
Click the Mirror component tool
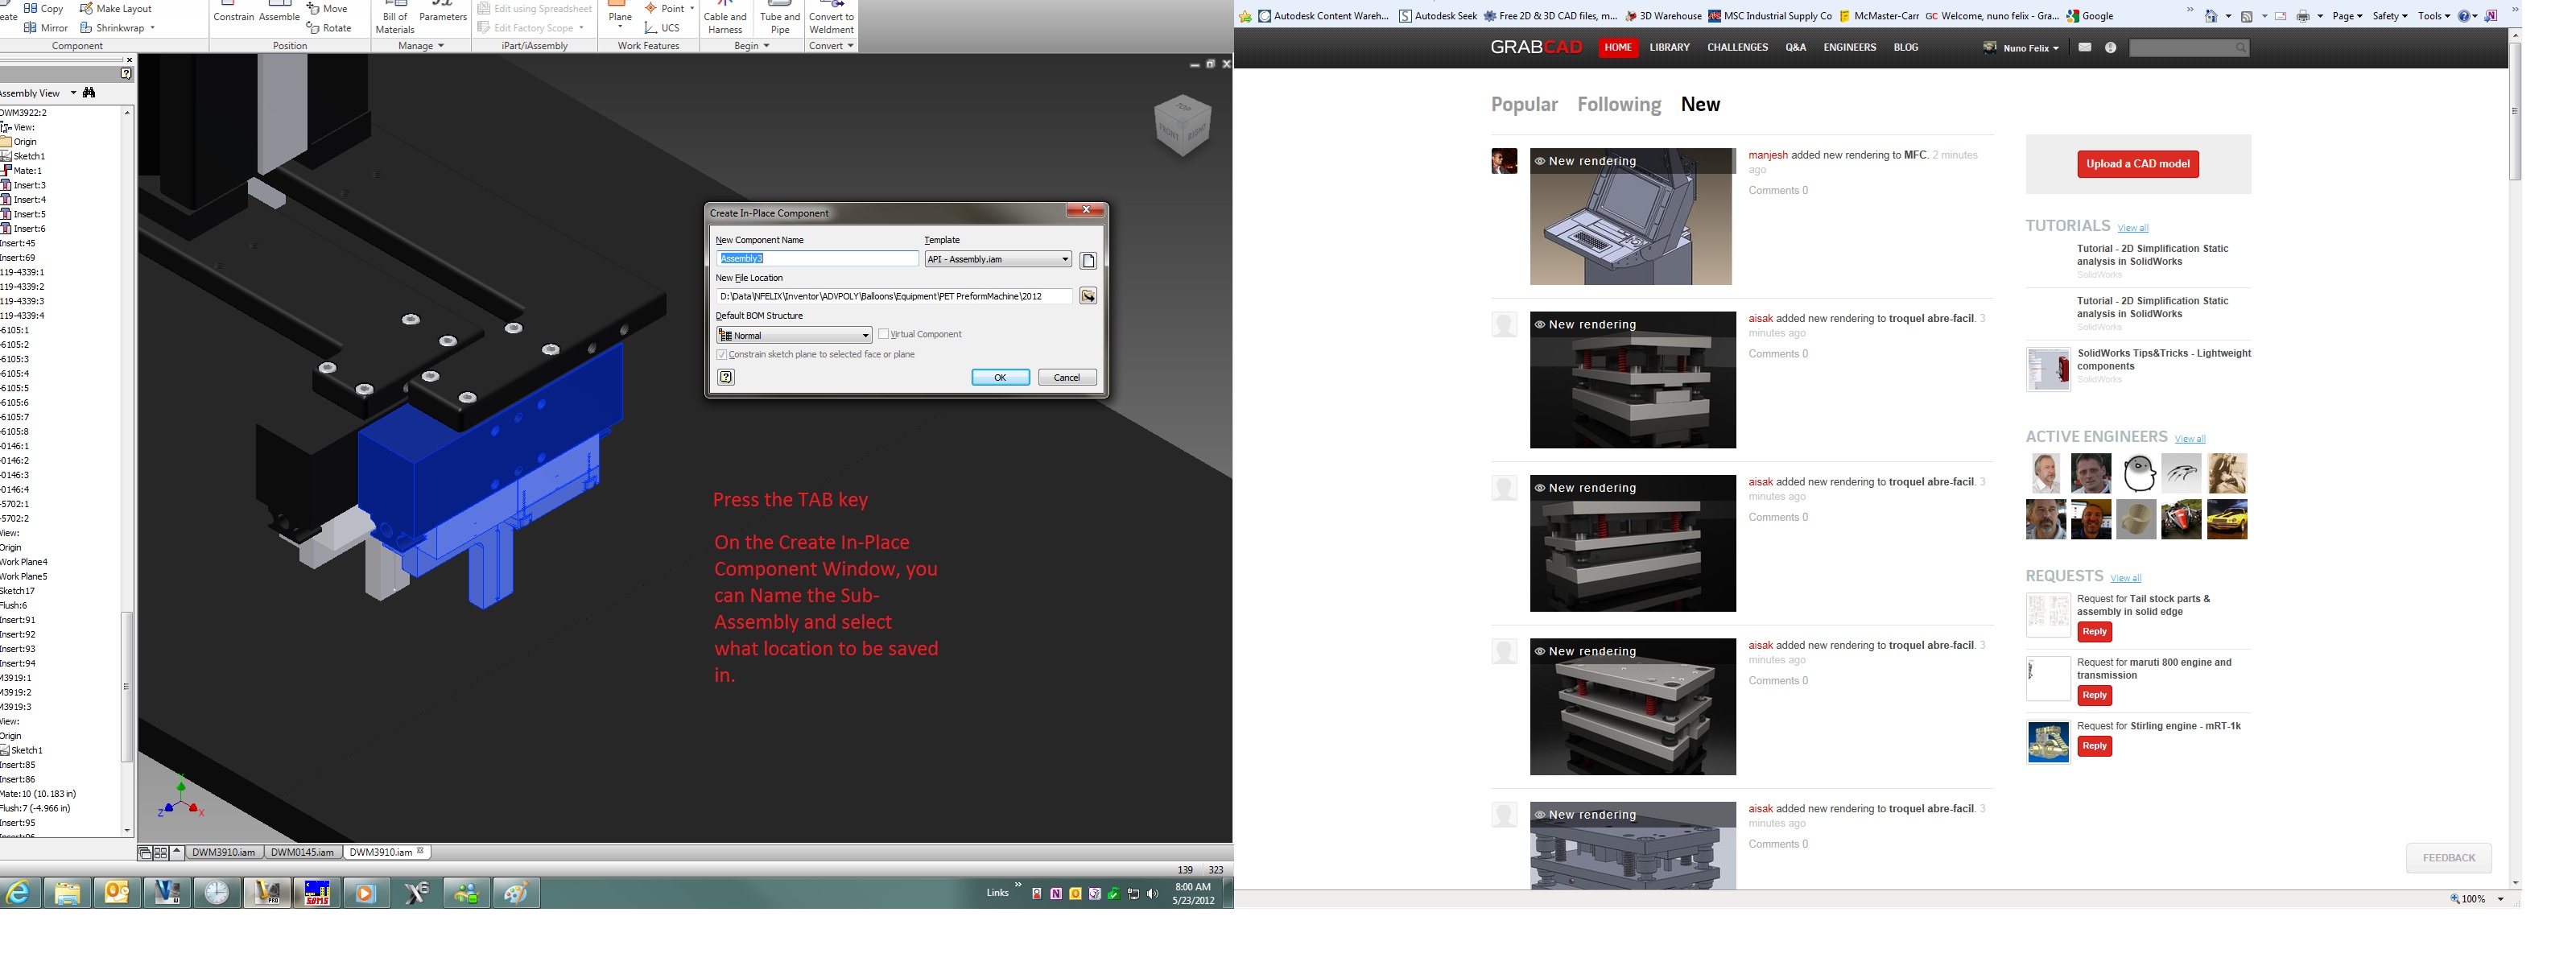coord(45,28)
